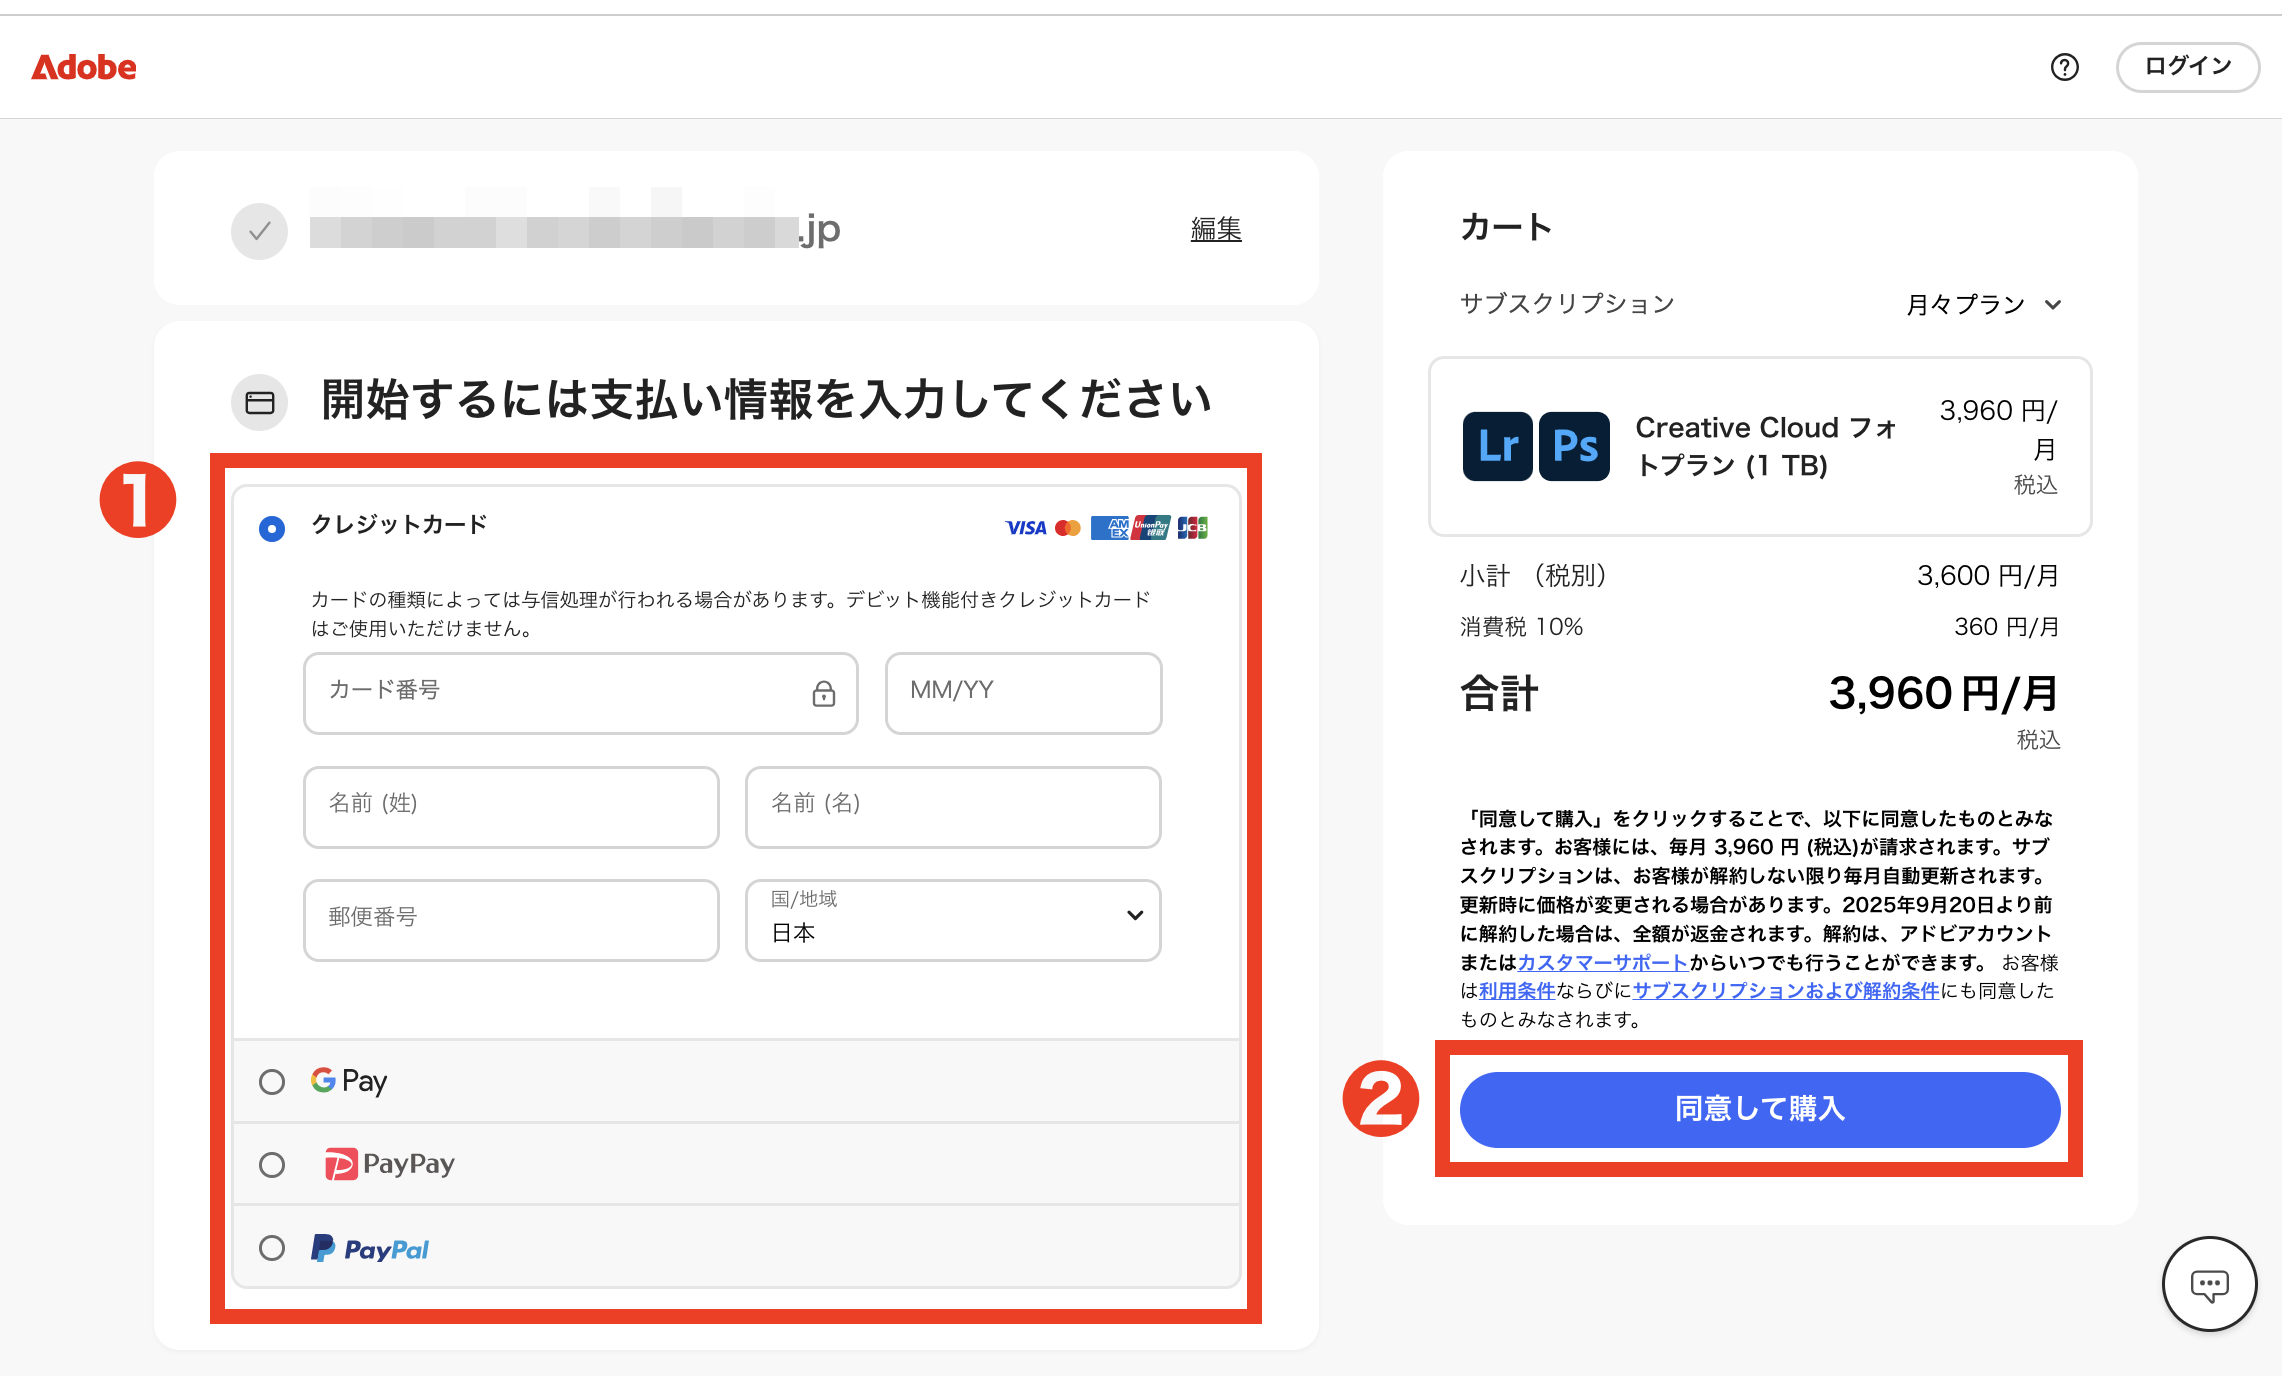Focus the カード番号 input field
The height and width of the screenshot is (1376, 2282).
560,693
